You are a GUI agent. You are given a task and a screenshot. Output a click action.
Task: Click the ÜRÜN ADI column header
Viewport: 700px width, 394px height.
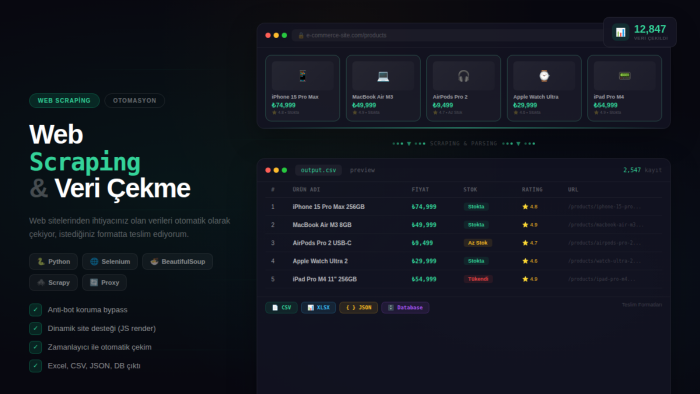(x=306, y=190)
